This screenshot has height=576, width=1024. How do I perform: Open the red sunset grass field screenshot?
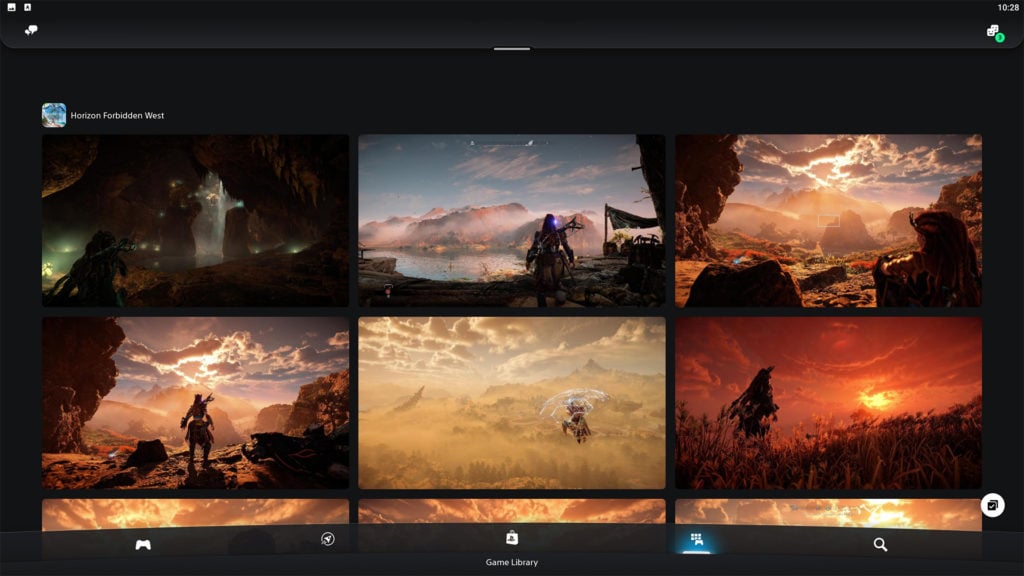828,402
